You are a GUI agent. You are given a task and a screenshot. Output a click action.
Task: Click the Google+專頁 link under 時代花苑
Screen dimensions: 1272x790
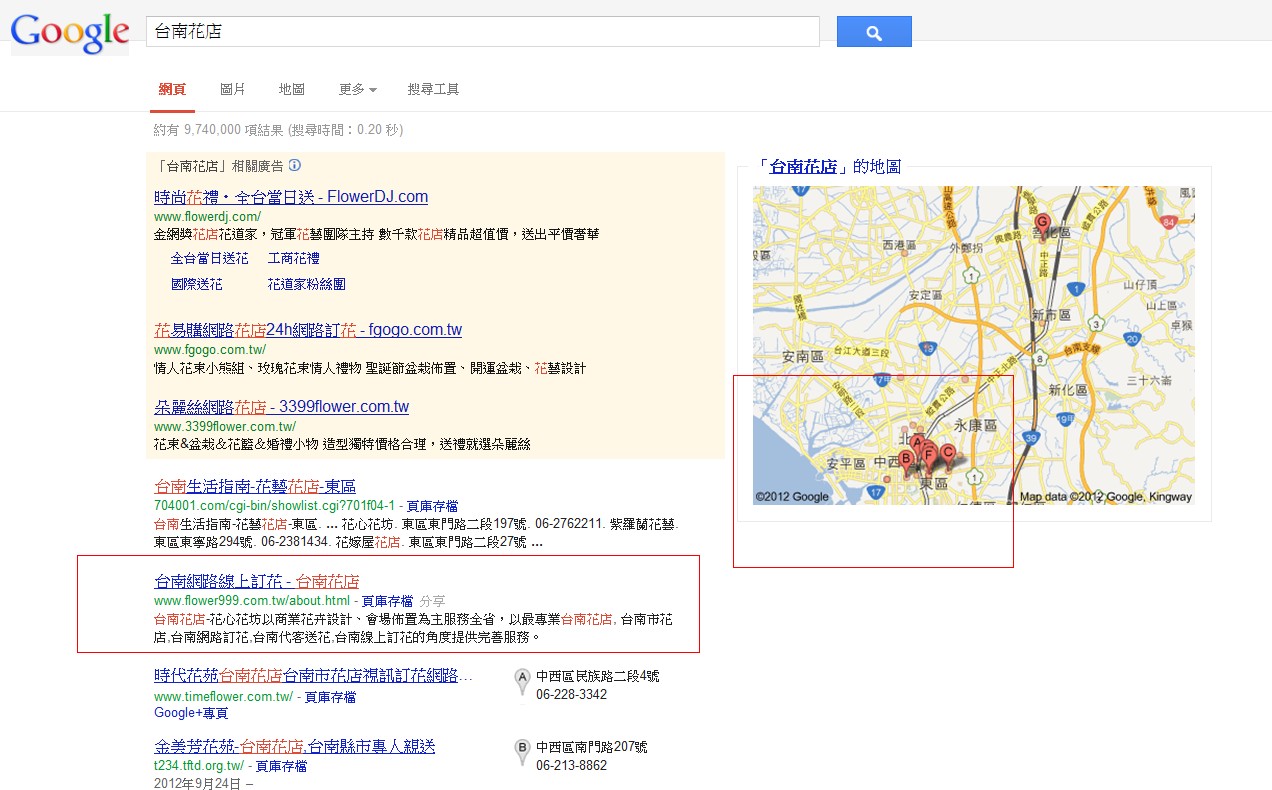pyautogui.click(x=191, y=713)
